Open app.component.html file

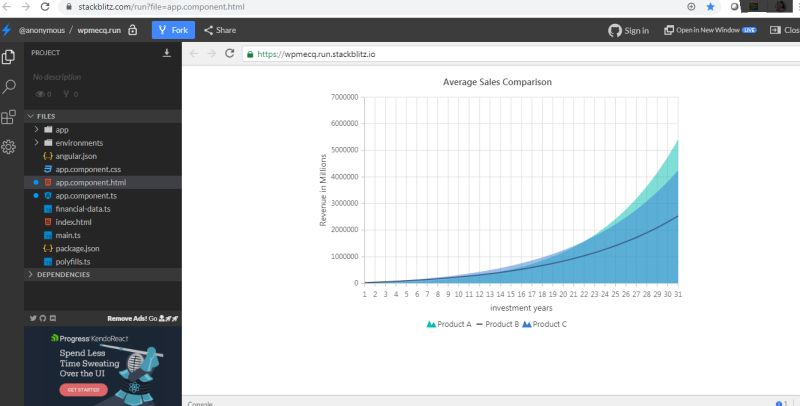pos(103,182)
